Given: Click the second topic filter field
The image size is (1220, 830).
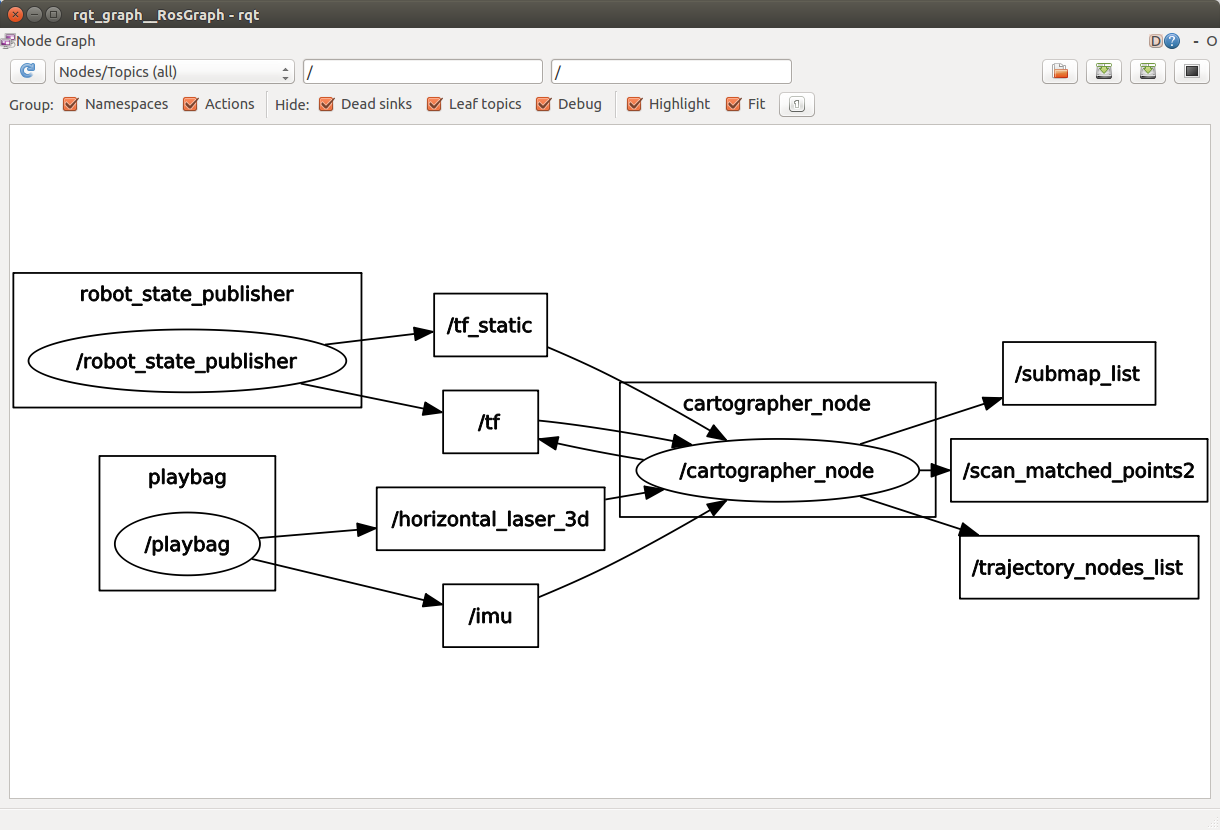Looking at the screenshot, I should [x=671, y=72].
